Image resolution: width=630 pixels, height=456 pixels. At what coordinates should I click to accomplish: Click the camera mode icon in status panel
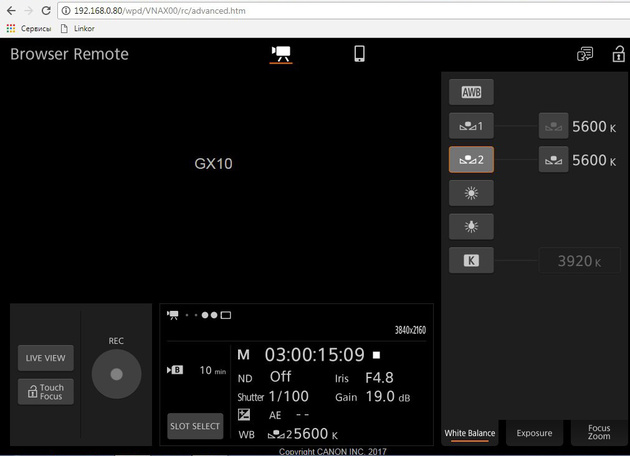click(x=173, y=315)
